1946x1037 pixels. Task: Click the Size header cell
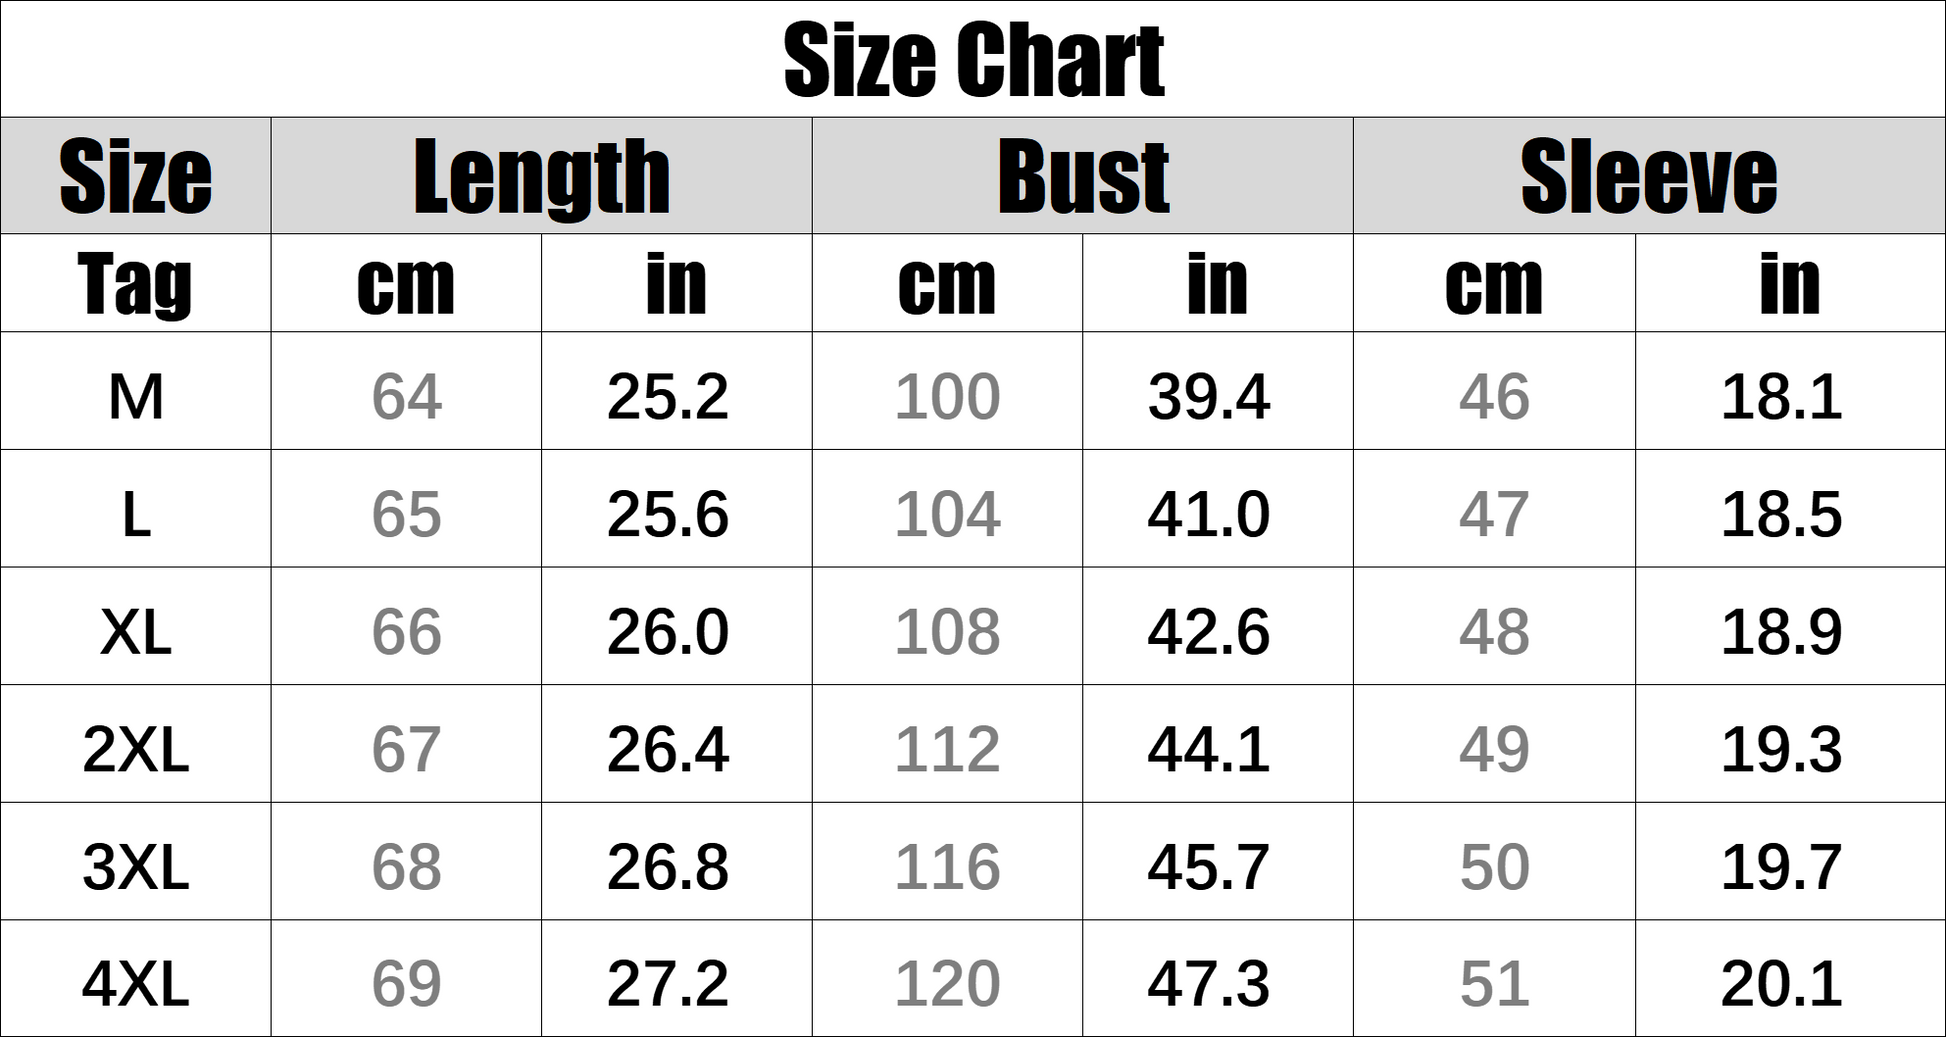coord(136,177)
